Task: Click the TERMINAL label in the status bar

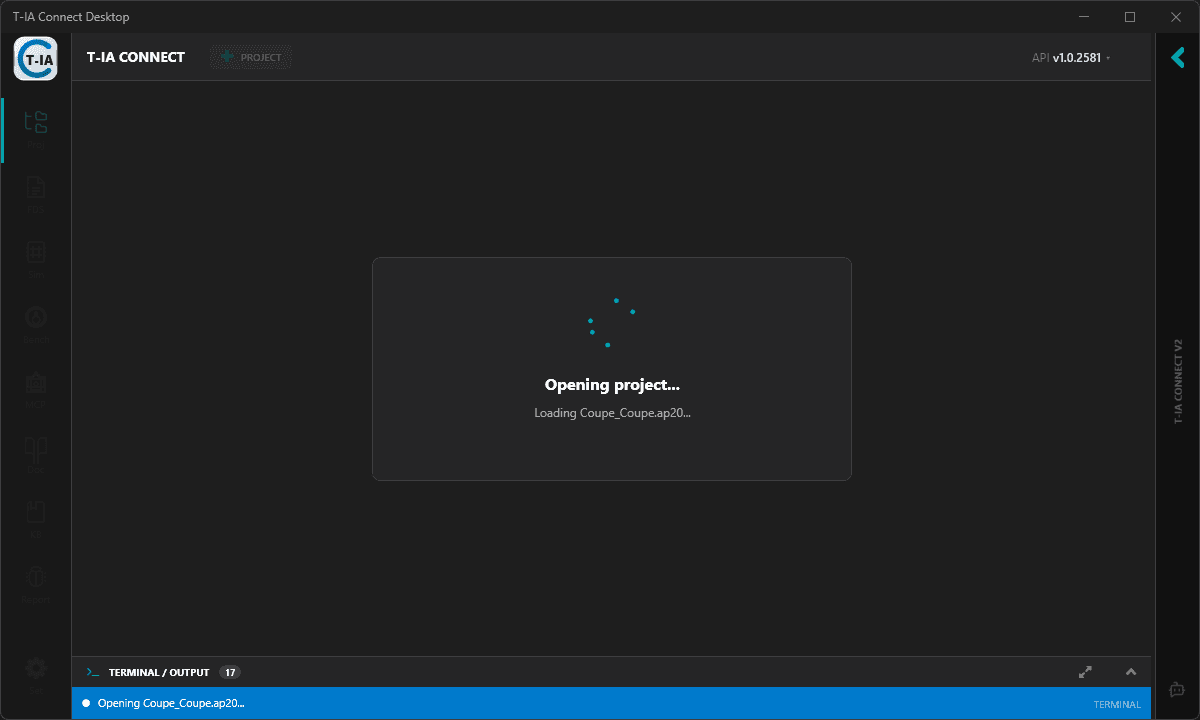Action: point(1116,704)
